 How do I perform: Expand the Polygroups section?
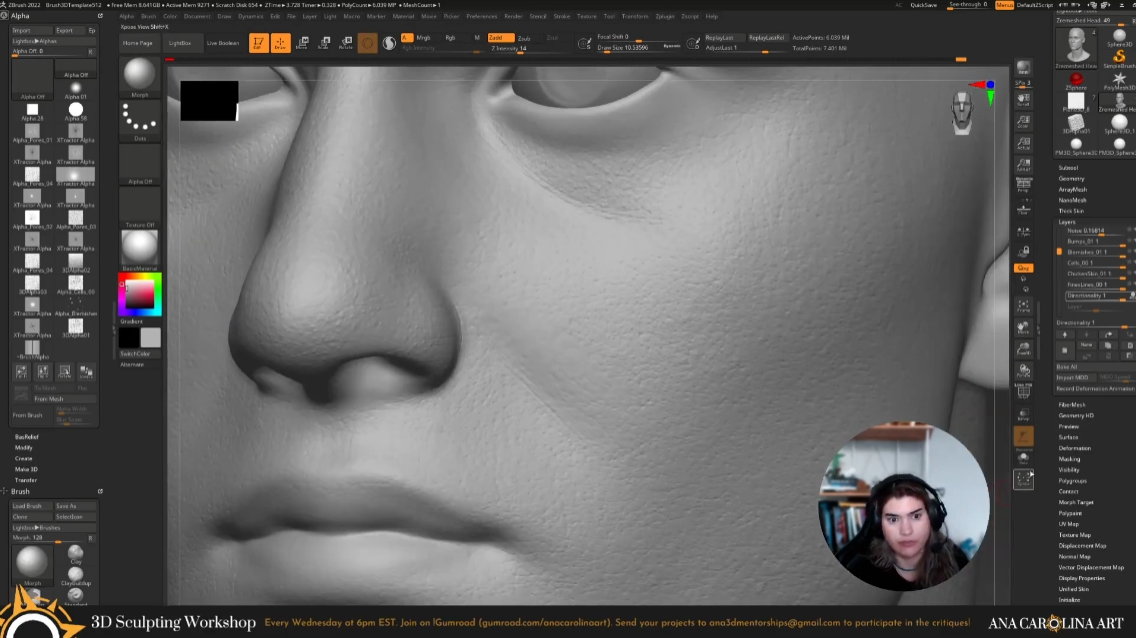pyautogui.click(x=1072, y=481)
